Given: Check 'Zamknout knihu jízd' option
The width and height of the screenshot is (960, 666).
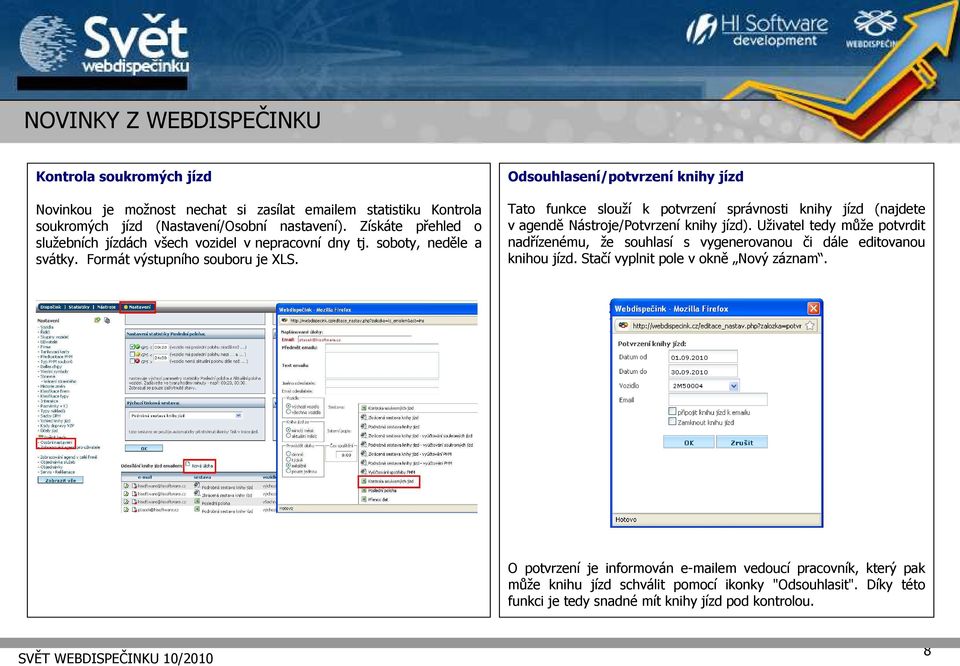Looking at the screenshot, I should point(672,421).
